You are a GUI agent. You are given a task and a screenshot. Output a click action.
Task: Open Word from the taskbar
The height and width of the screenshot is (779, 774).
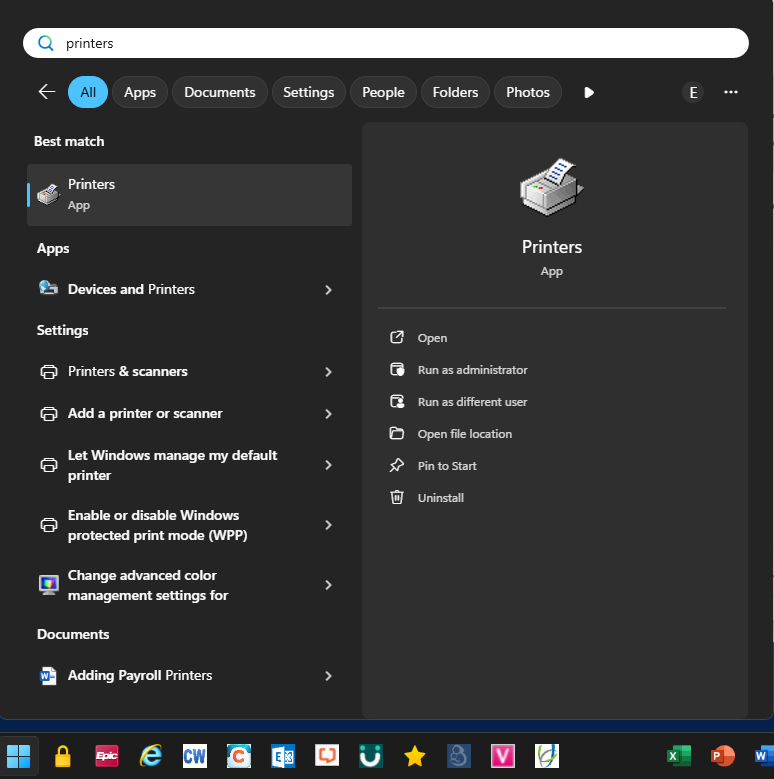click(x=764, y=756)
